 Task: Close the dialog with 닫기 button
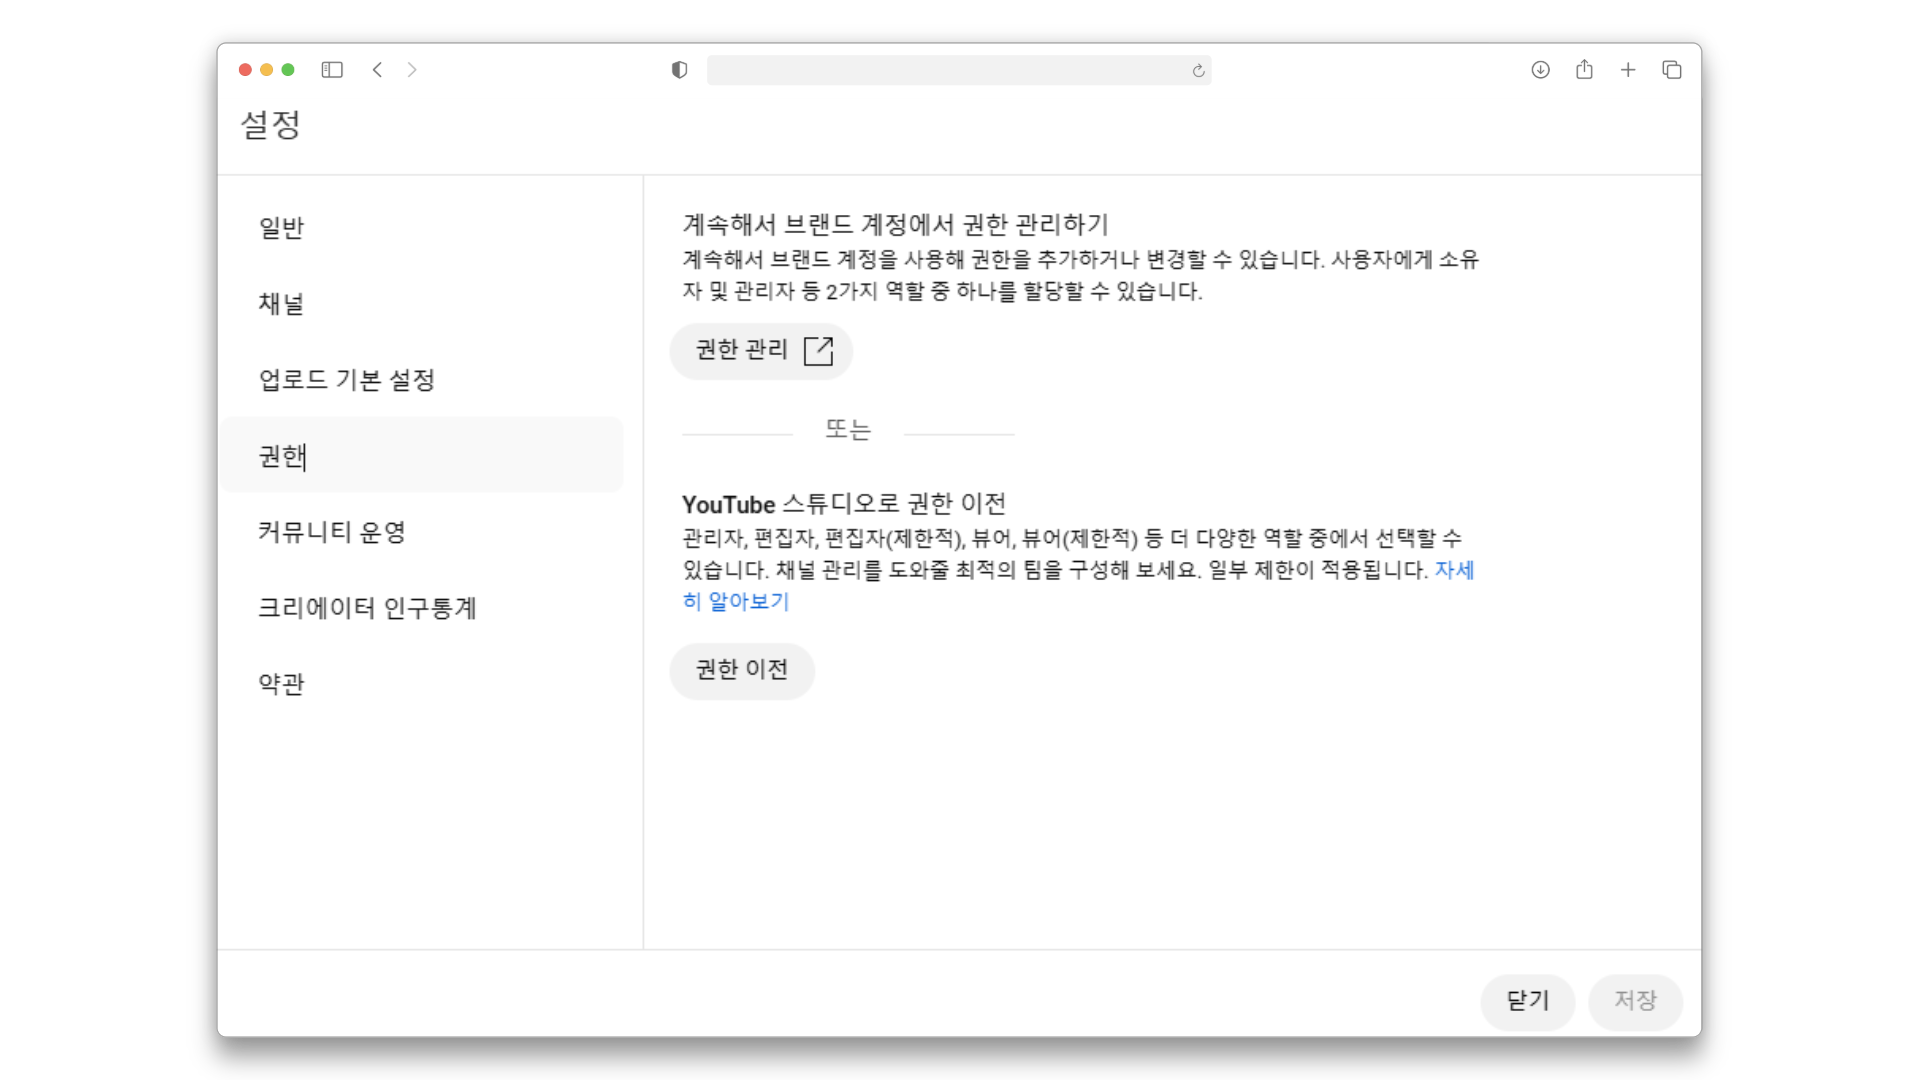[x=1527, y=1001]
